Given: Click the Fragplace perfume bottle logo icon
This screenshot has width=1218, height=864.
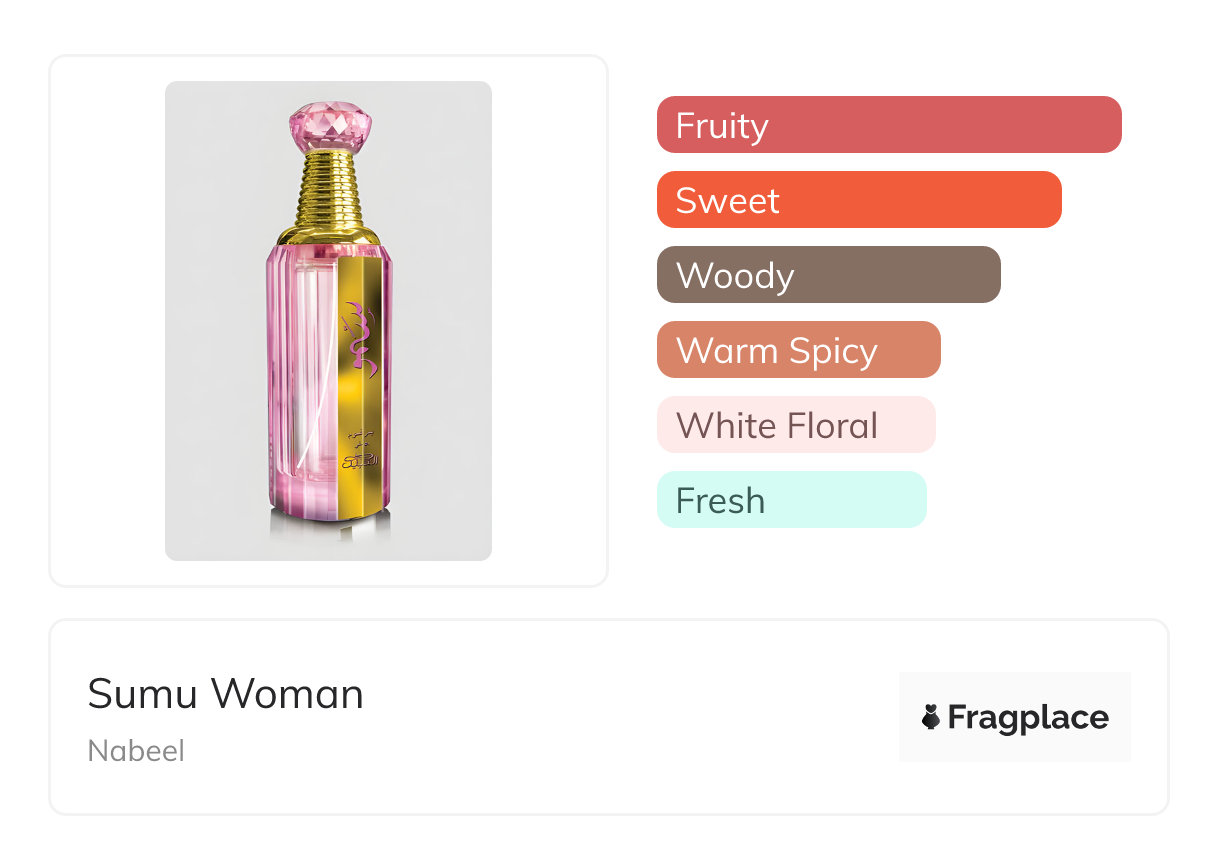Looking at the screenshot, I should coord(931,717).
